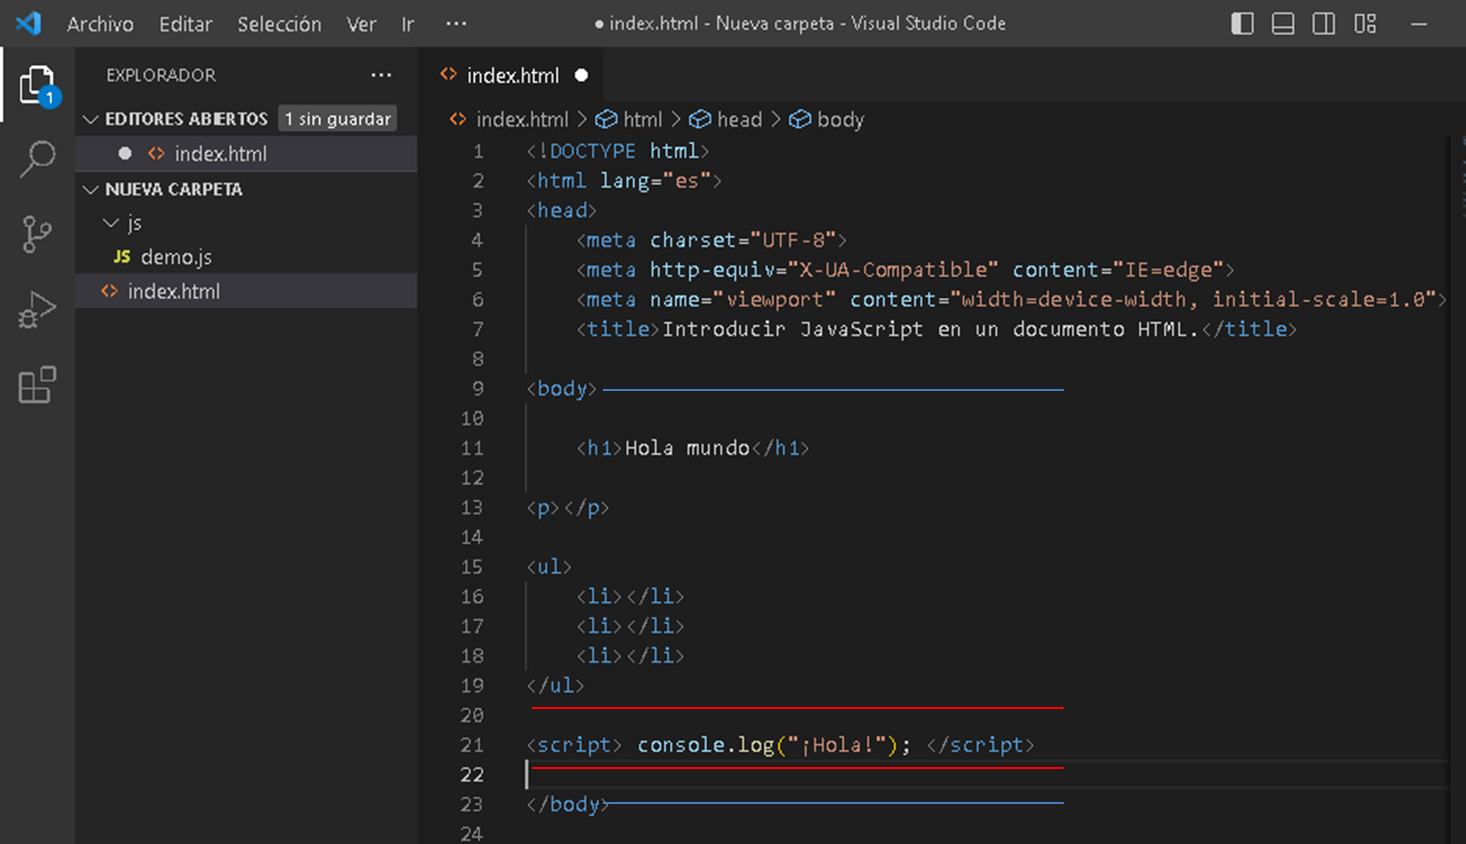Collapse the Nueva Carpeta section

coord(91,189)
